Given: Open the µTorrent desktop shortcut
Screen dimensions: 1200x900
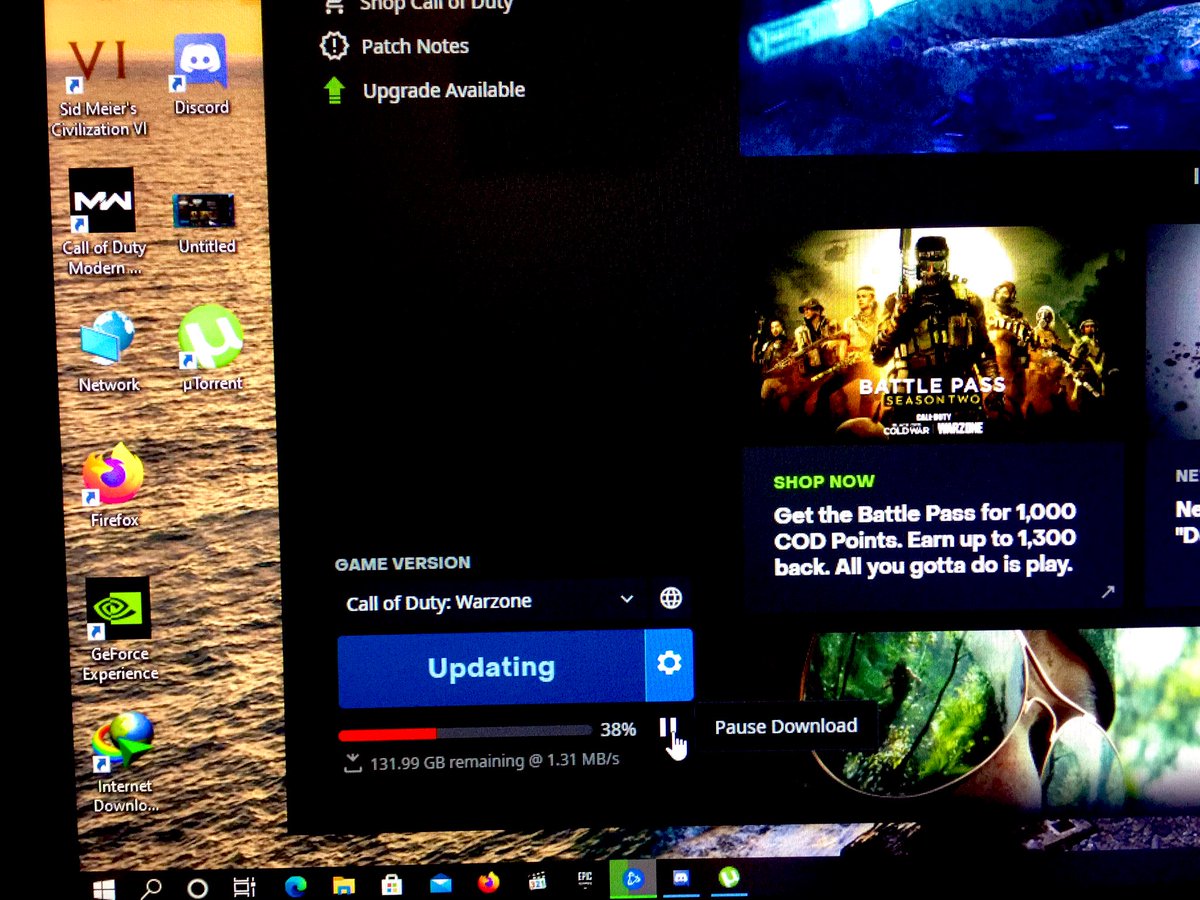Looking at the screenshot, I should click(211, 348).
